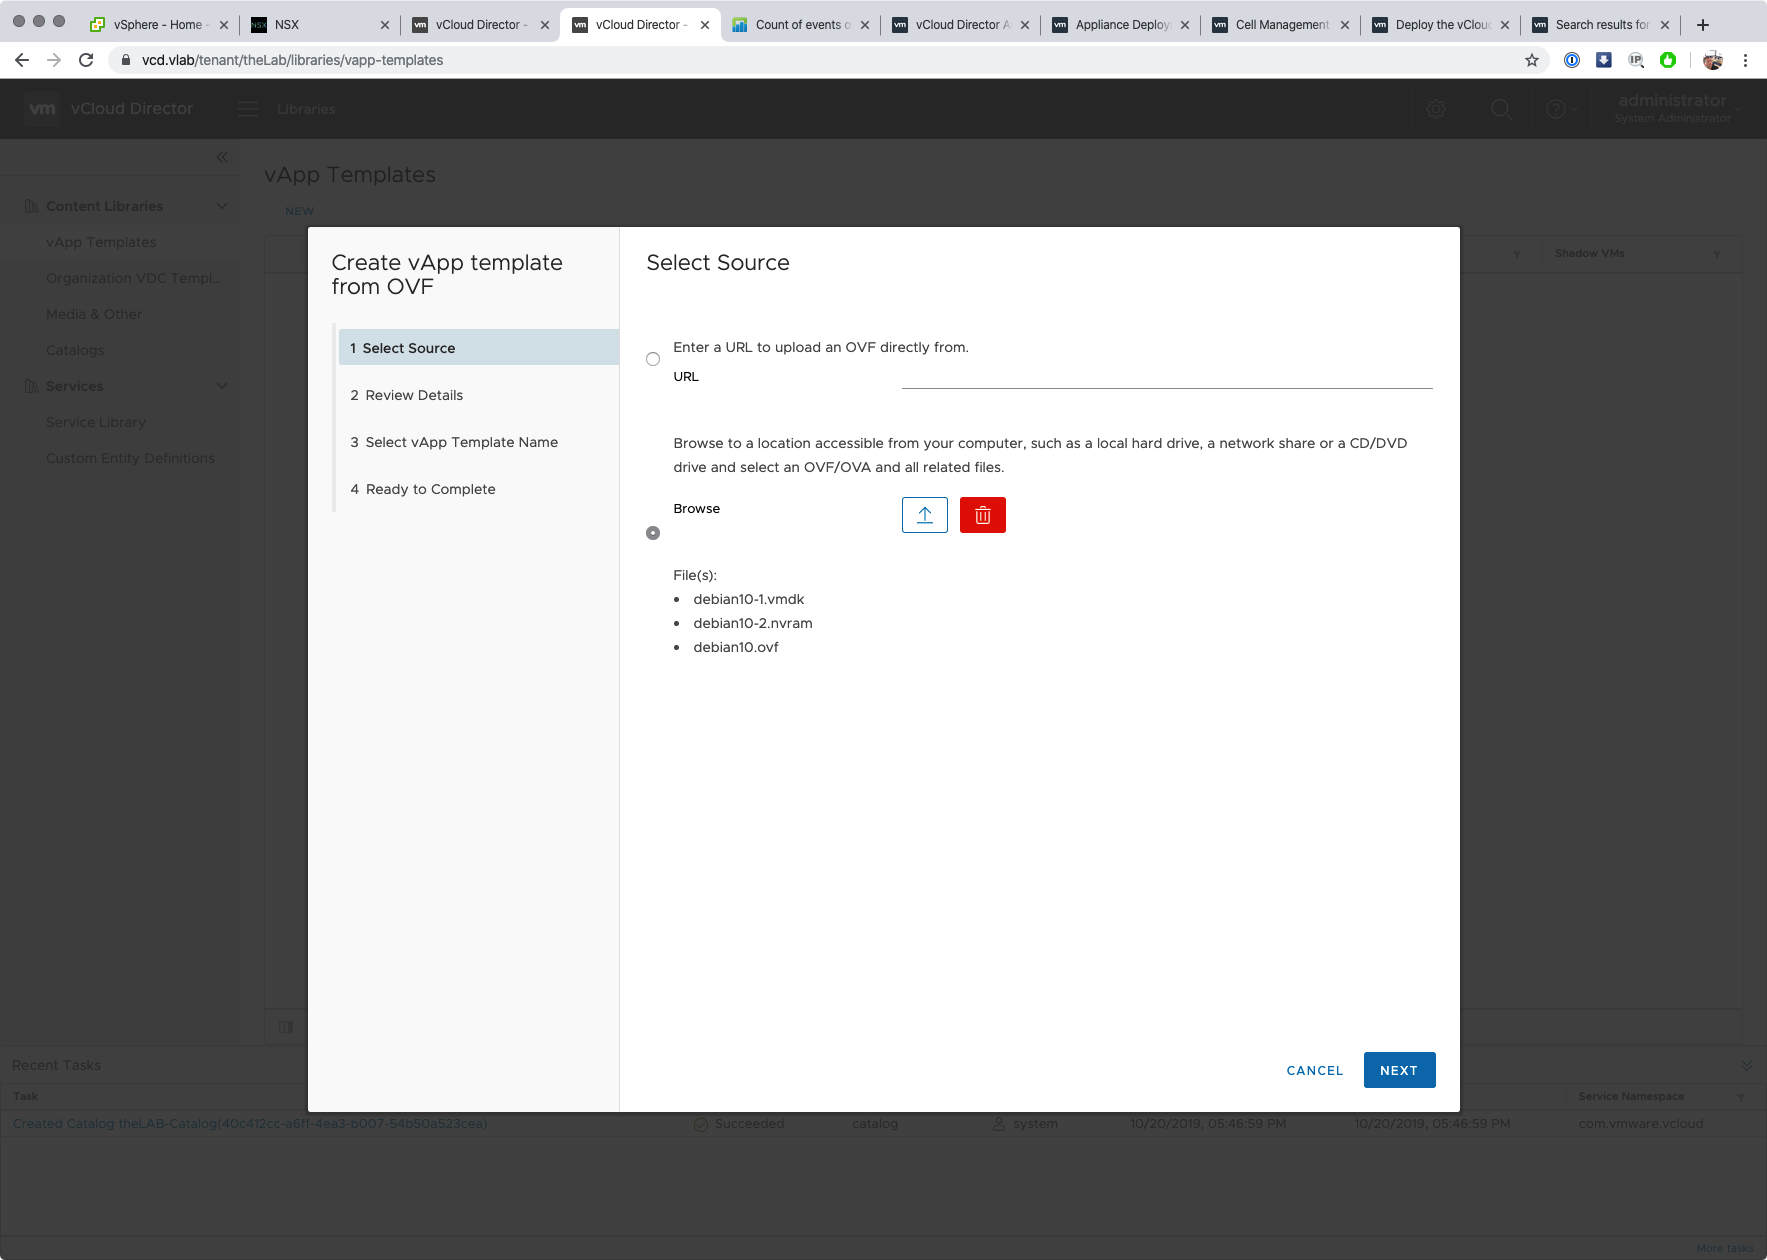Image resolution: width=1767 pixels, height=1260 pixels.
Task: Open the 1Password extension icon
Action: tap(1572, 60)
